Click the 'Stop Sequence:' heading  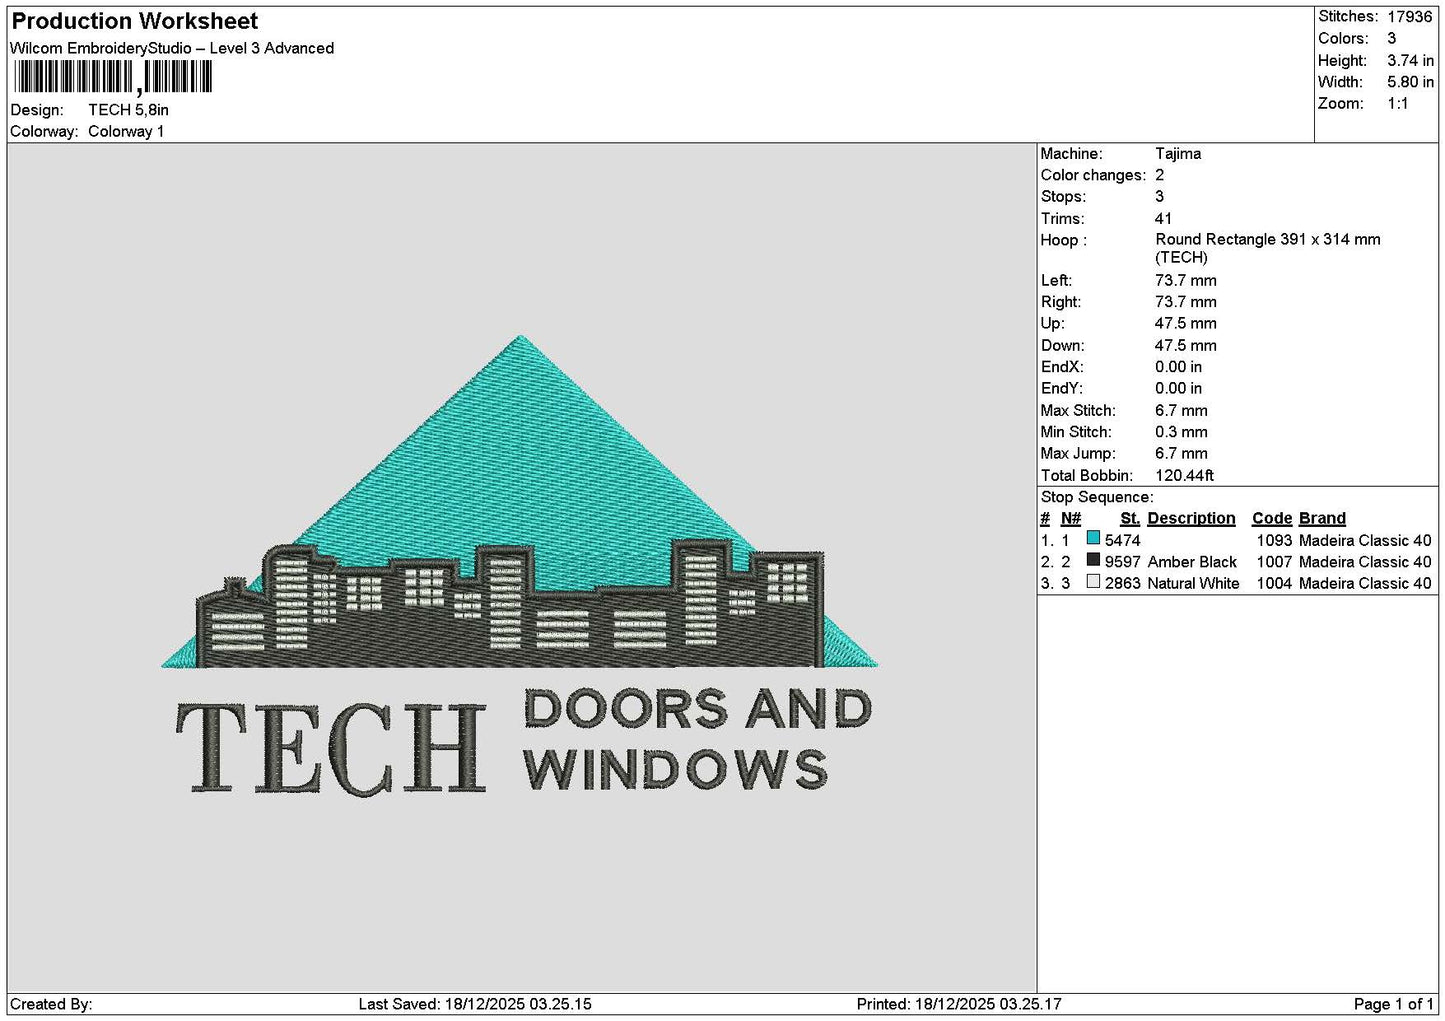[x=1097, y=497]
